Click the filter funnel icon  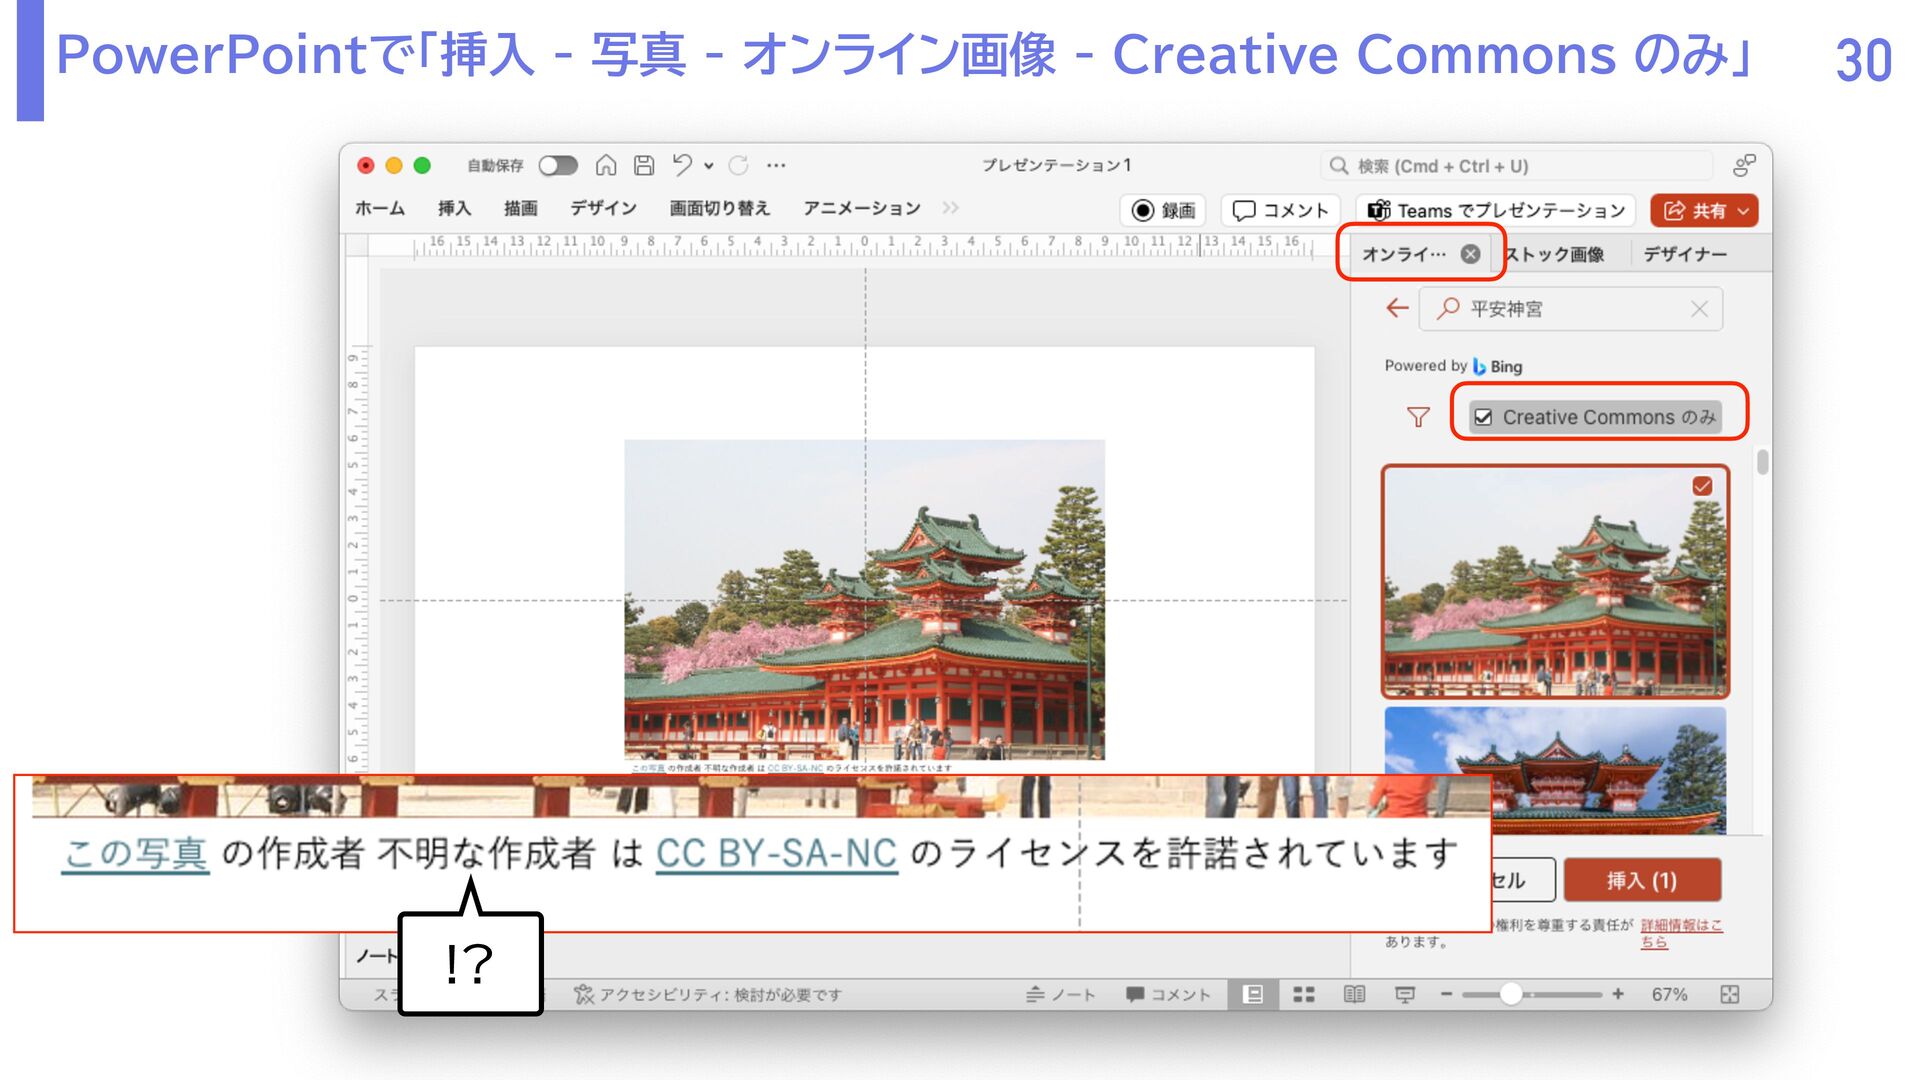pyautogui.click(x=1417, y=417)
